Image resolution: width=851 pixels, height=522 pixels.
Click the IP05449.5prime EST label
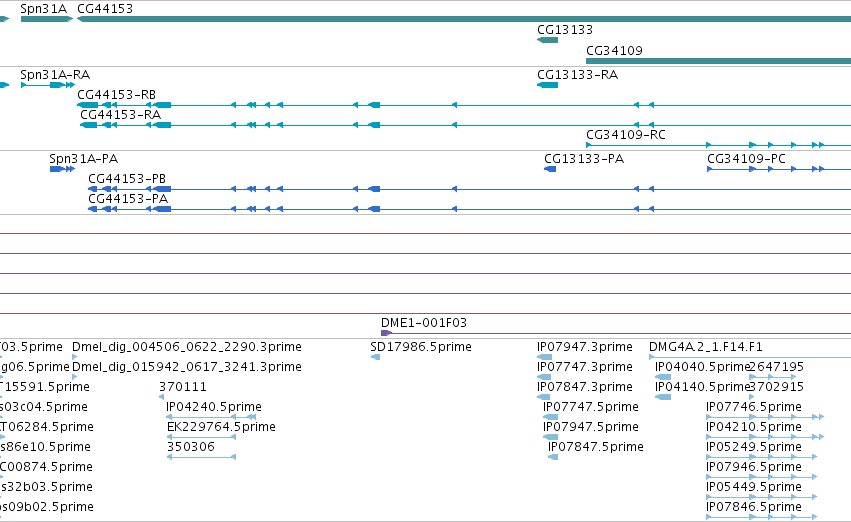(754, 487)
